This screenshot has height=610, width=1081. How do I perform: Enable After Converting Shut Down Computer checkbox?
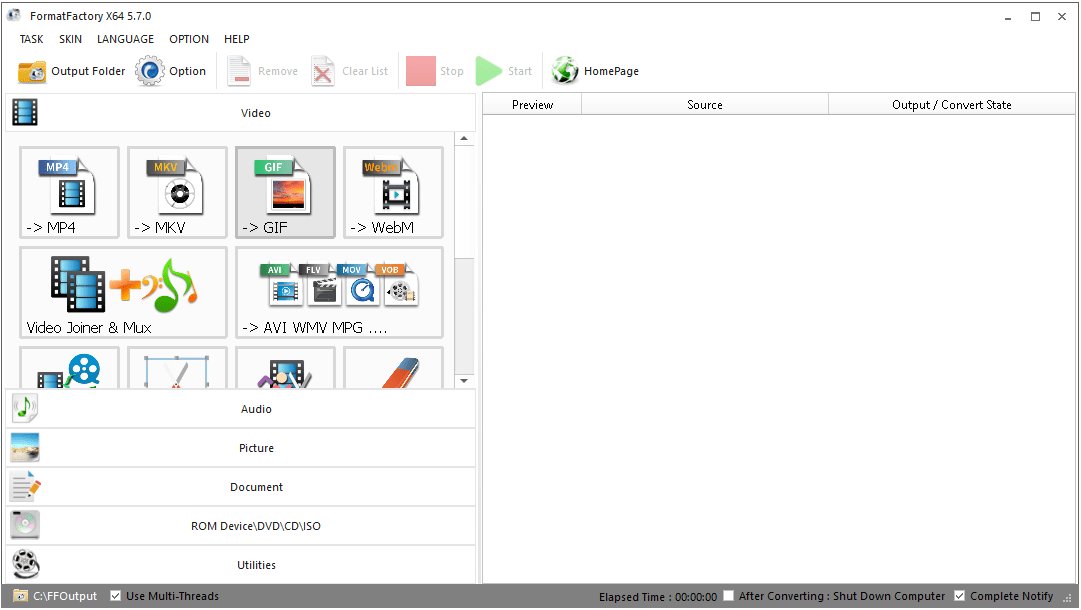(x=728, y=596)
